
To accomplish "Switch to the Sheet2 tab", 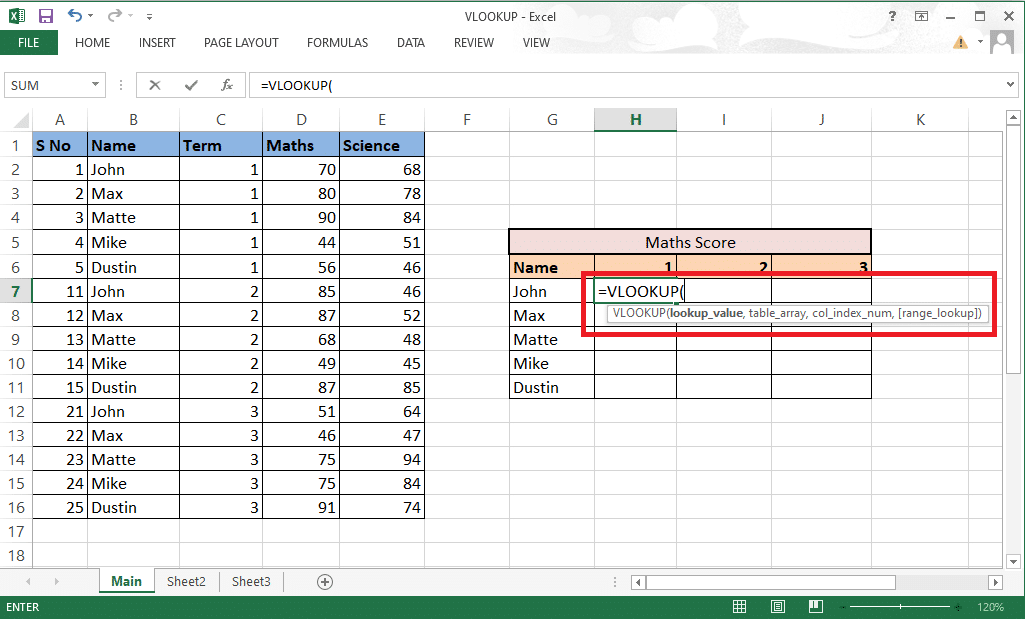I will point(186,582).
